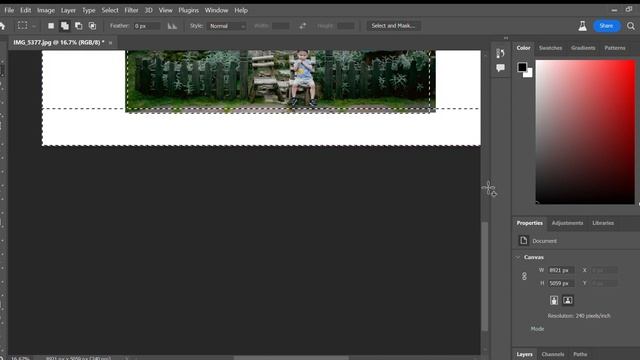Set canvas orientation to portrait
The width and height of the screenshot is (640, 360).
tap(554, 300)
